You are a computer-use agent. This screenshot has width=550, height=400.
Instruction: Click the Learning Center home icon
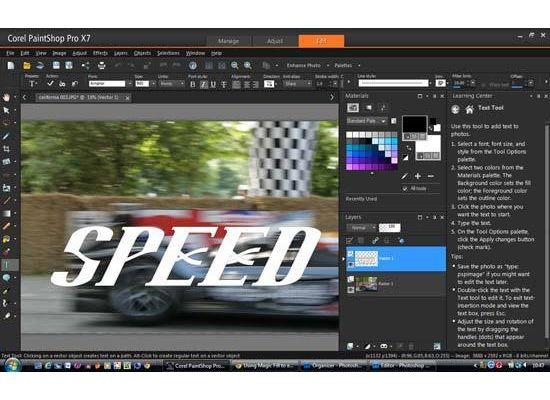[469, 109]
